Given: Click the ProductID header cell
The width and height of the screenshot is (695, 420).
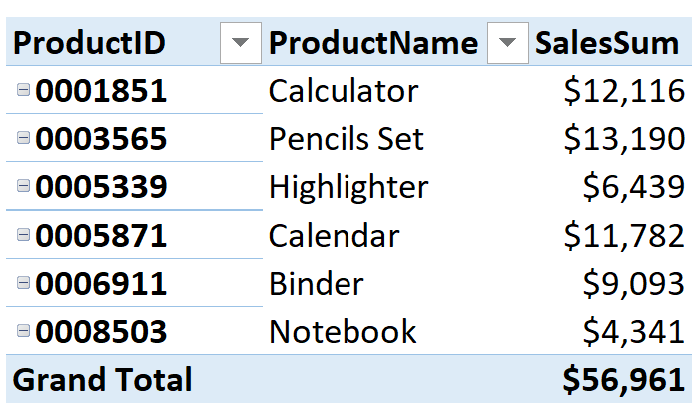Looking at the screenshot, I should coord(90,43).
